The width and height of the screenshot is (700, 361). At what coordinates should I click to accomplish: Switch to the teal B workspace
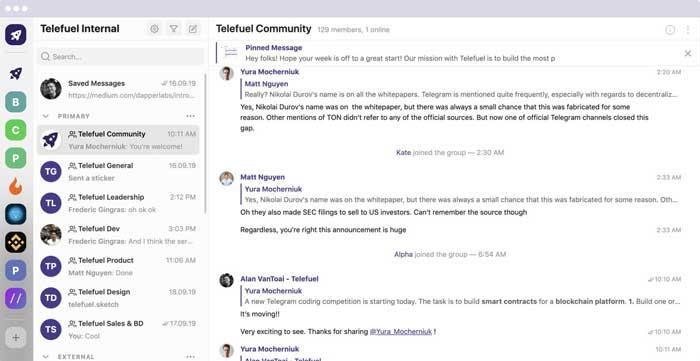point(16,102)
